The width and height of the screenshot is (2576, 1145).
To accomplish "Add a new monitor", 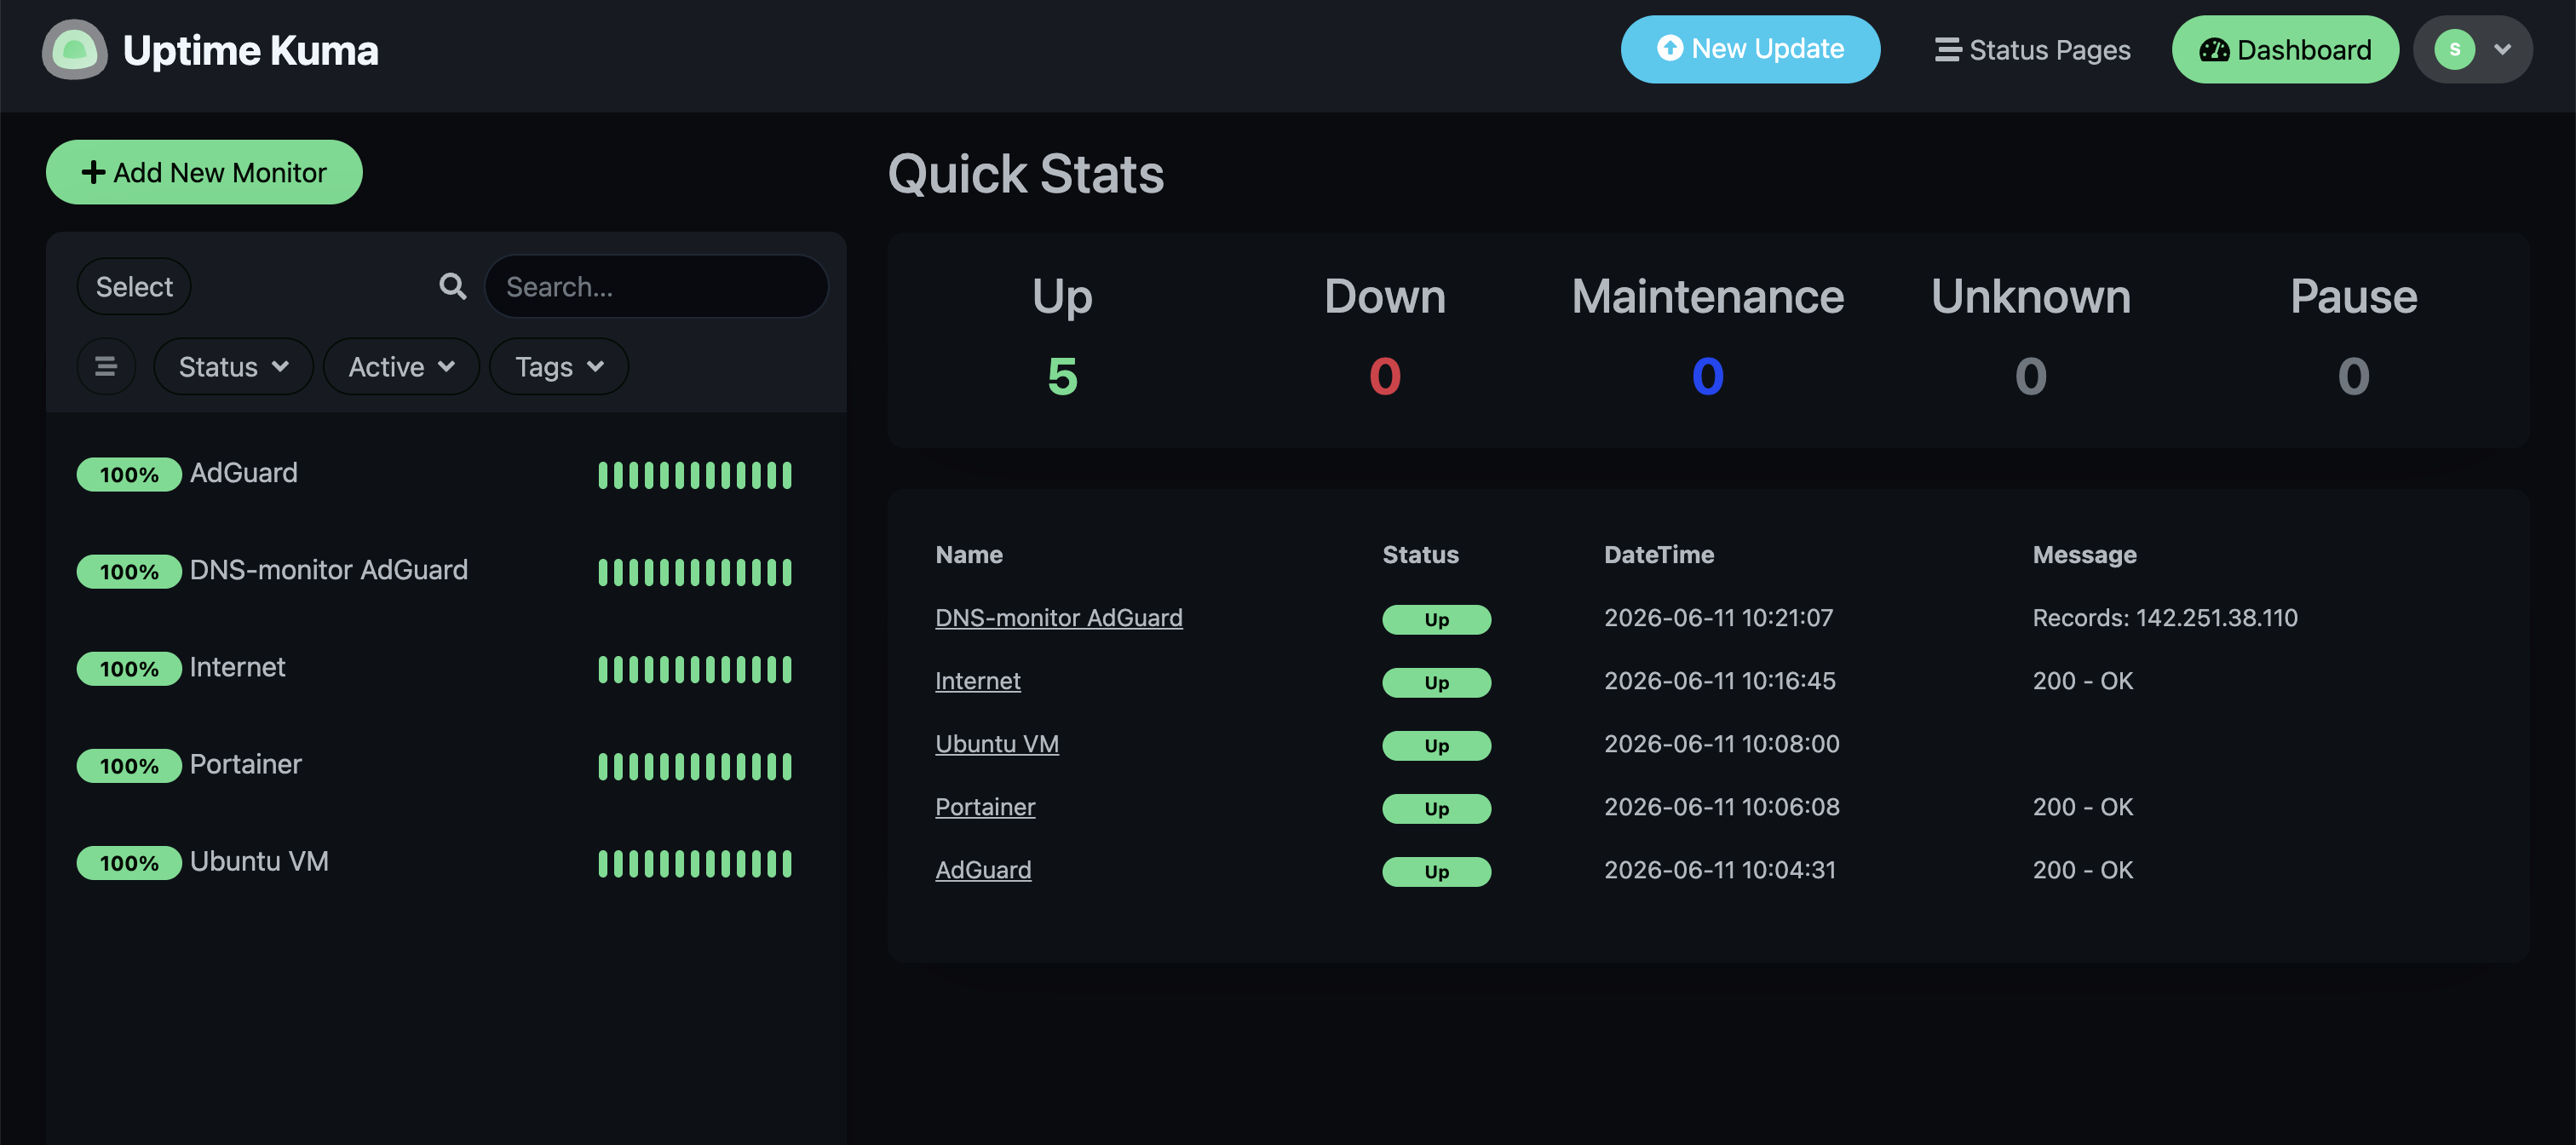I will pyautogui.click(x=204, y=172).
